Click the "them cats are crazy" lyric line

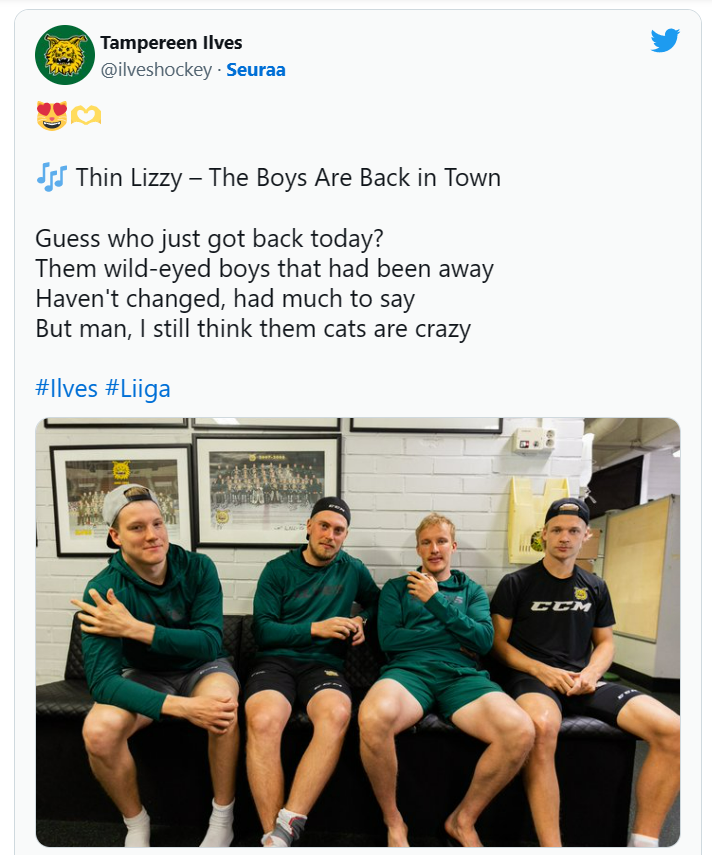252,328
